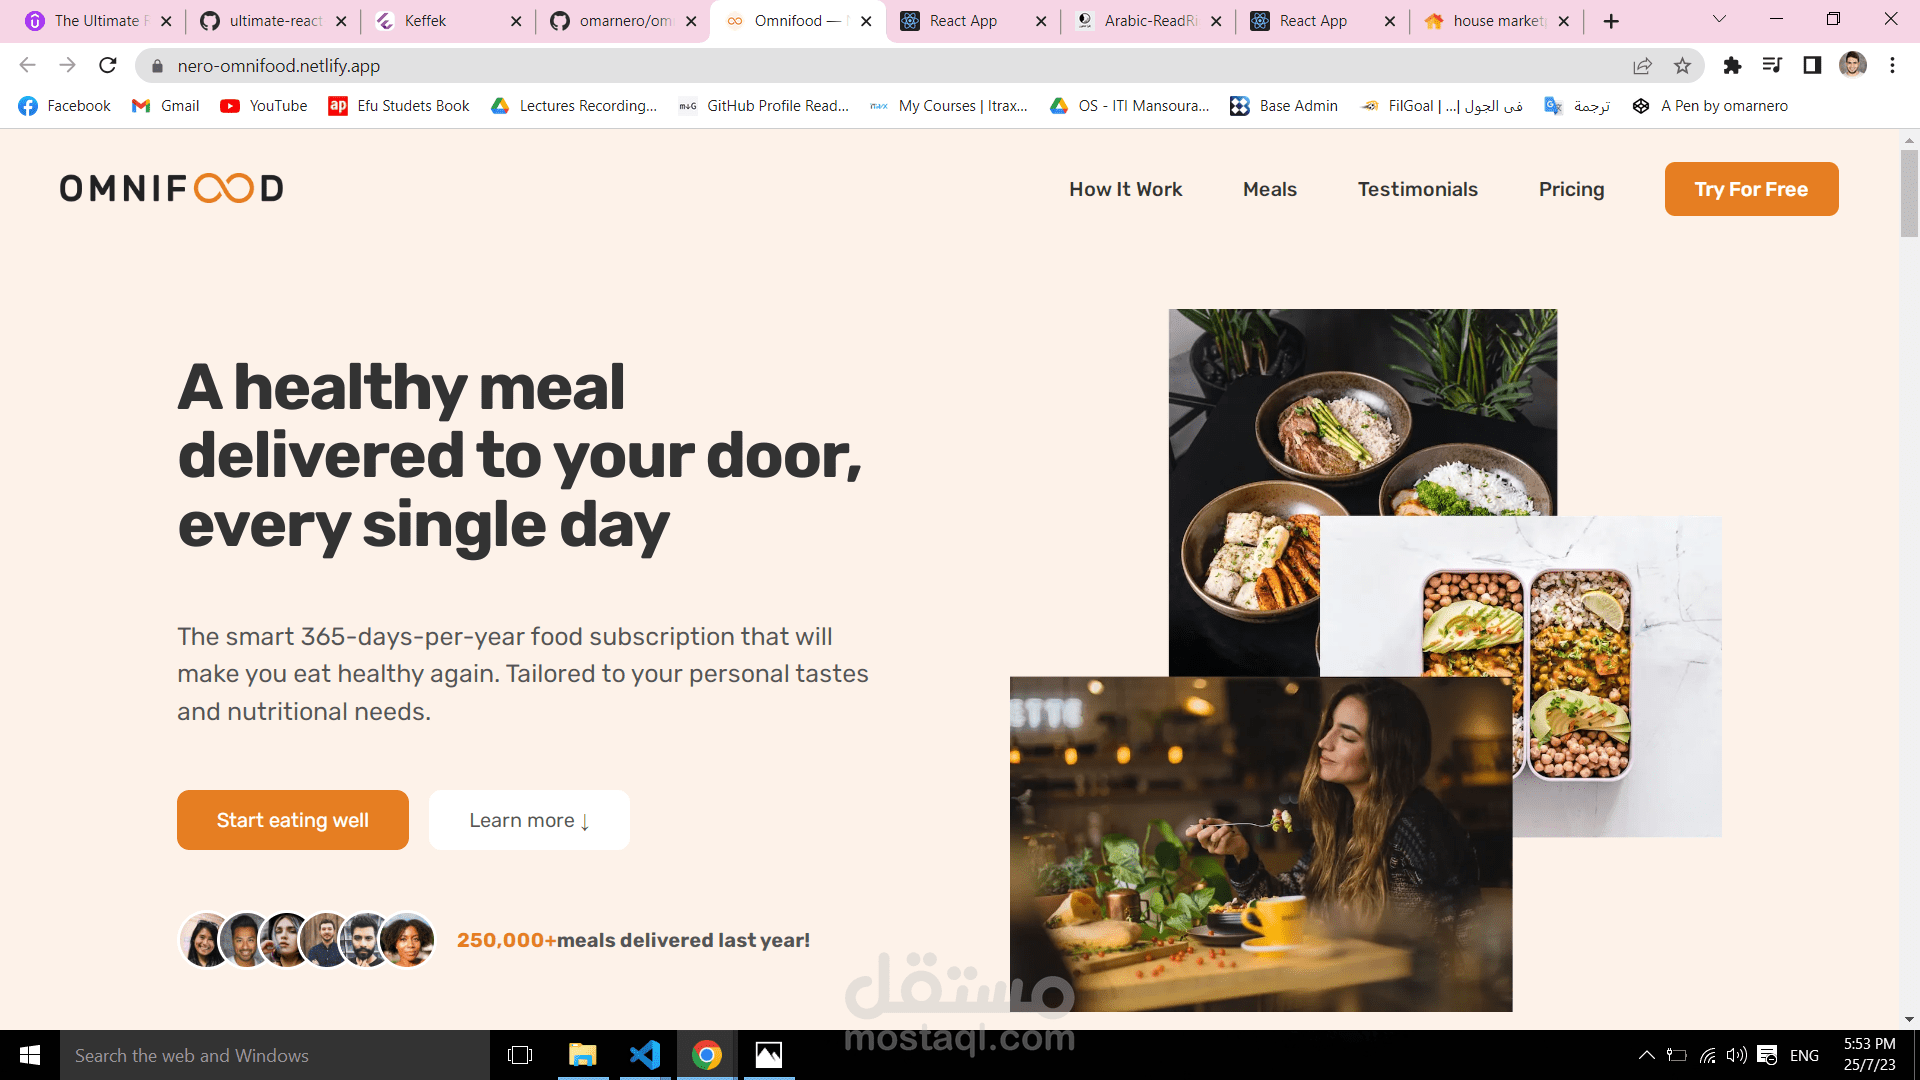The image size is (1920, 1080).
Task: Open the Windows Start menu
Action: (x=30, y=1055)
